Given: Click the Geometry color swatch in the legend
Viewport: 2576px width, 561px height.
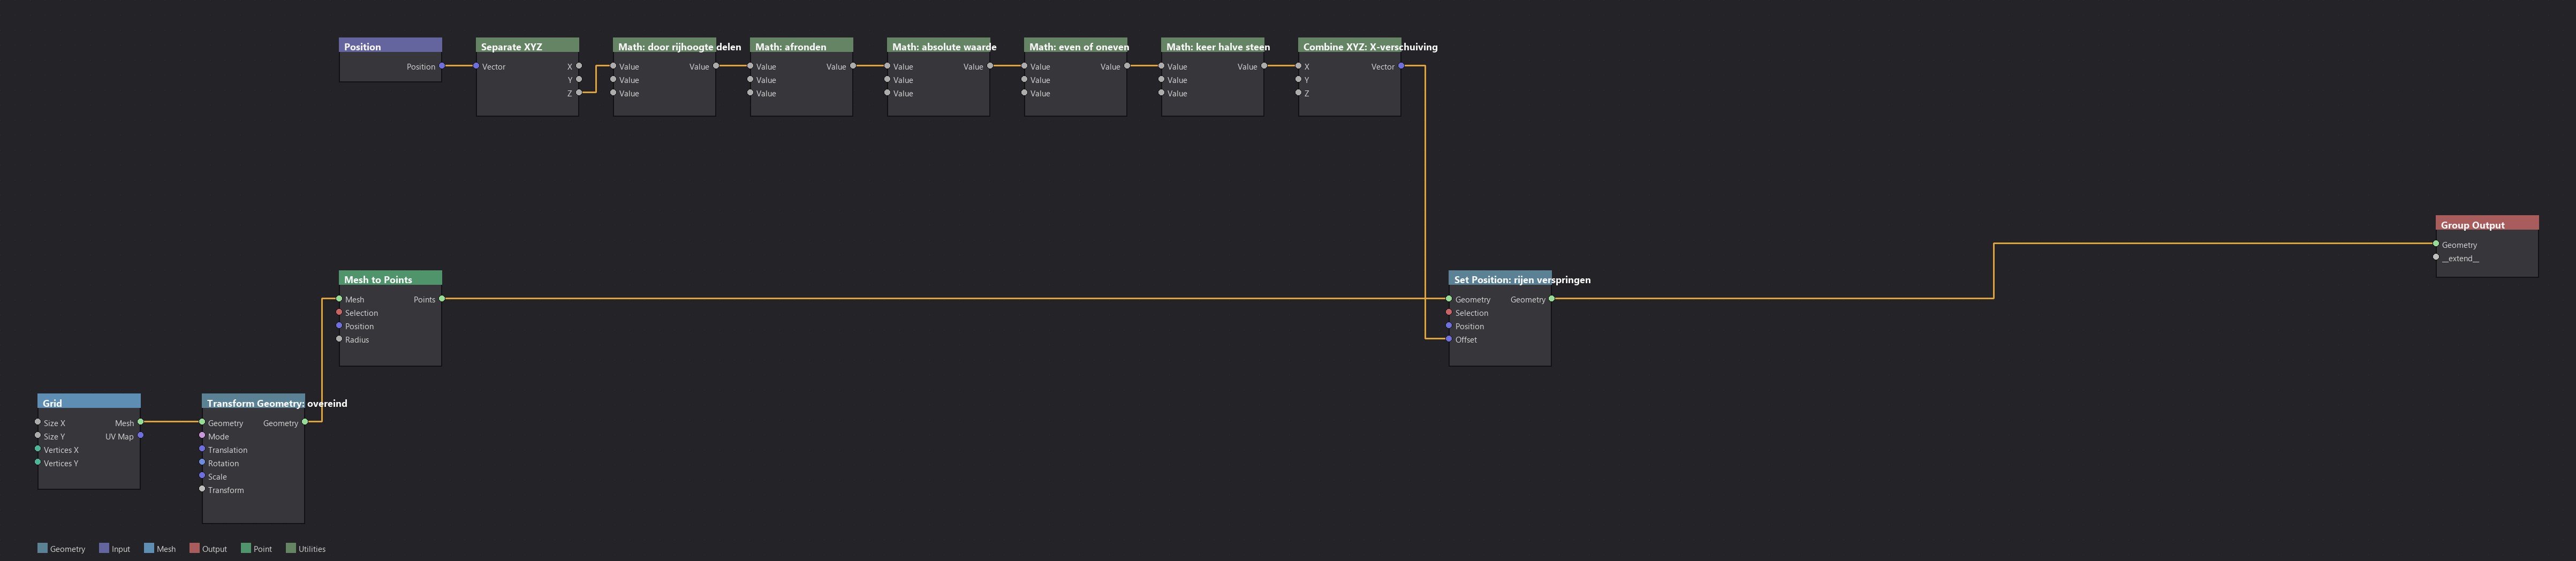Looking at the screenshot, I should 42,548.
